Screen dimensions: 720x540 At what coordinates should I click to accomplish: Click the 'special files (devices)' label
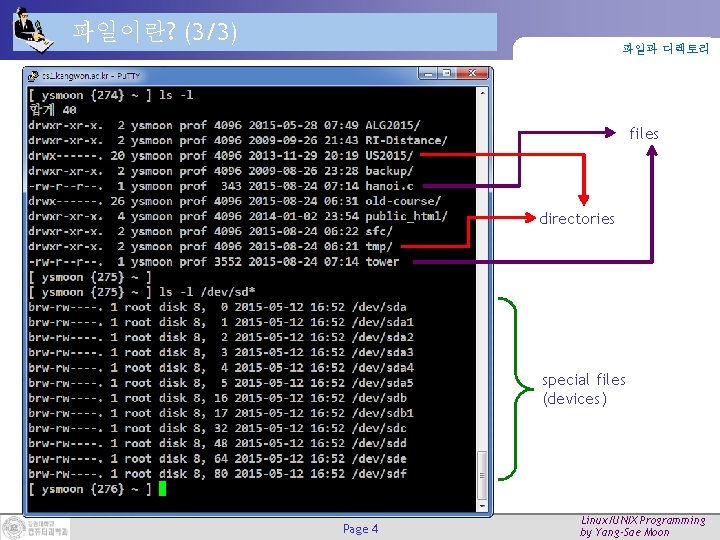pyautogui.click(x=584, y=389)
